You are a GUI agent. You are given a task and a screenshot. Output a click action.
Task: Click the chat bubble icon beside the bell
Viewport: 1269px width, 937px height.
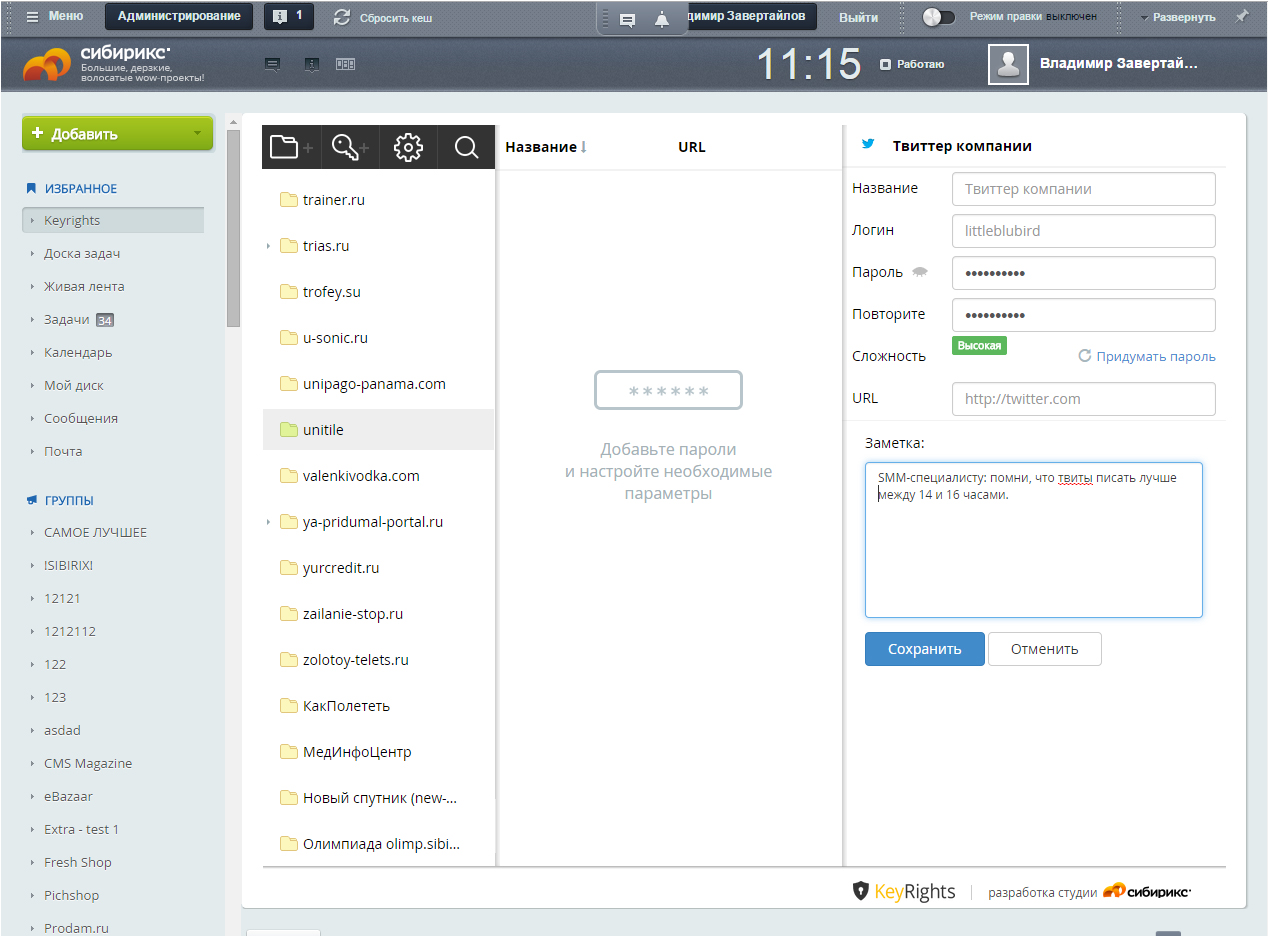[x=627, y=19]
